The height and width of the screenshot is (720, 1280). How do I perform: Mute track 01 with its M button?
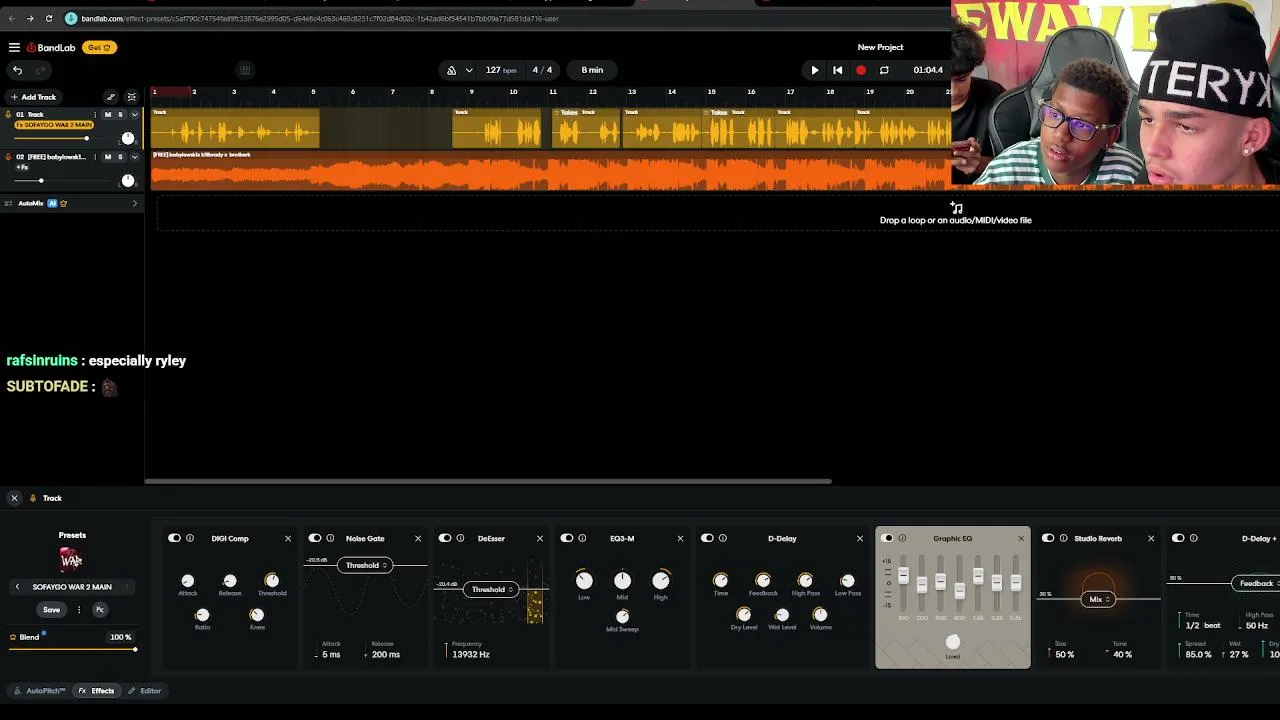[x=108, y=115]
